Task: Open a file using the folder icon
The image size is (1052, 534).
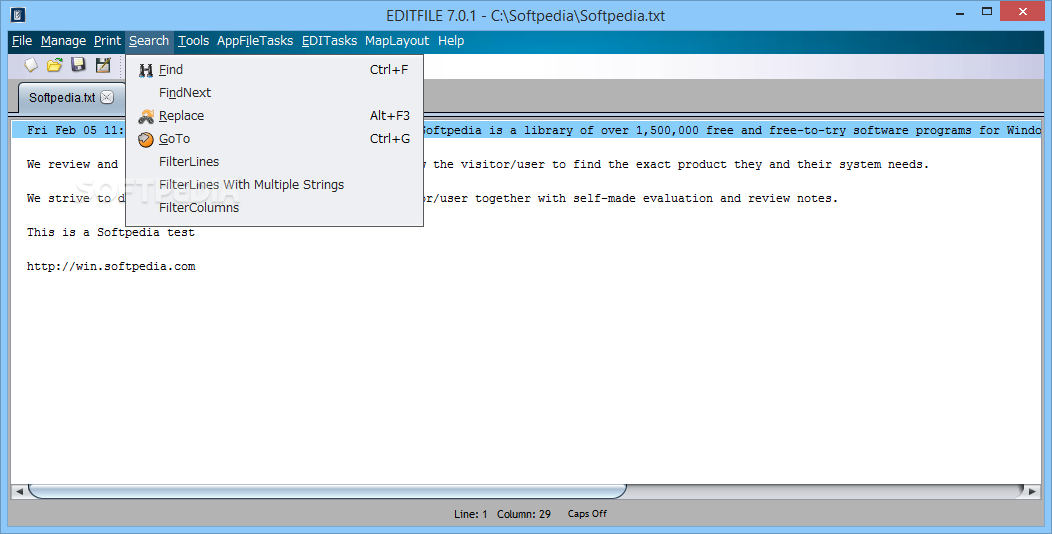Action: click(54, 65)
